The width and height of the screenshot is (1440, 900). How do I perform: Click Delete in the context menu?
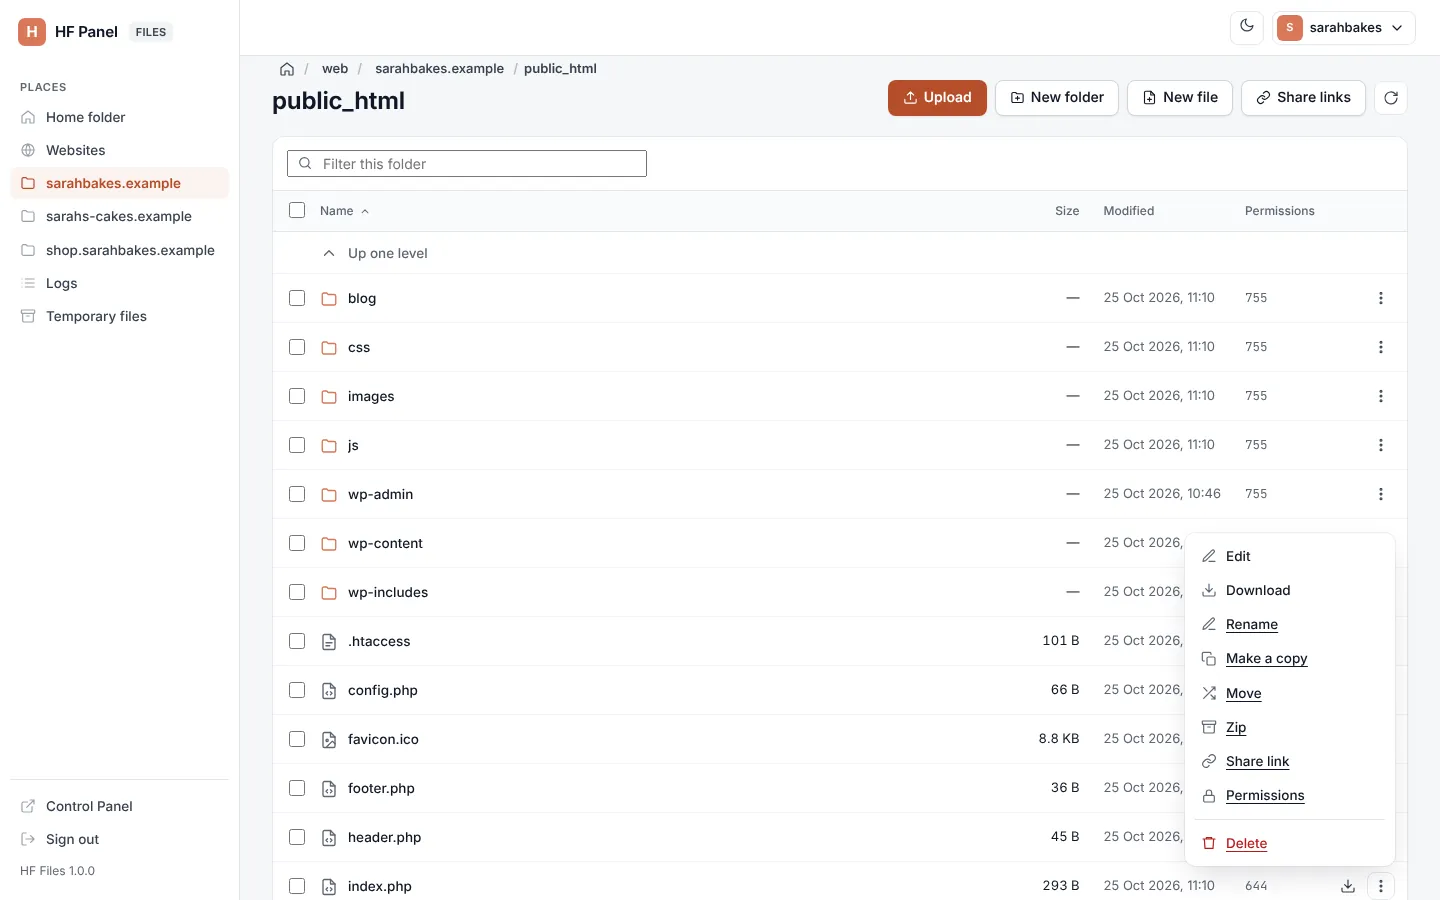1290,843
